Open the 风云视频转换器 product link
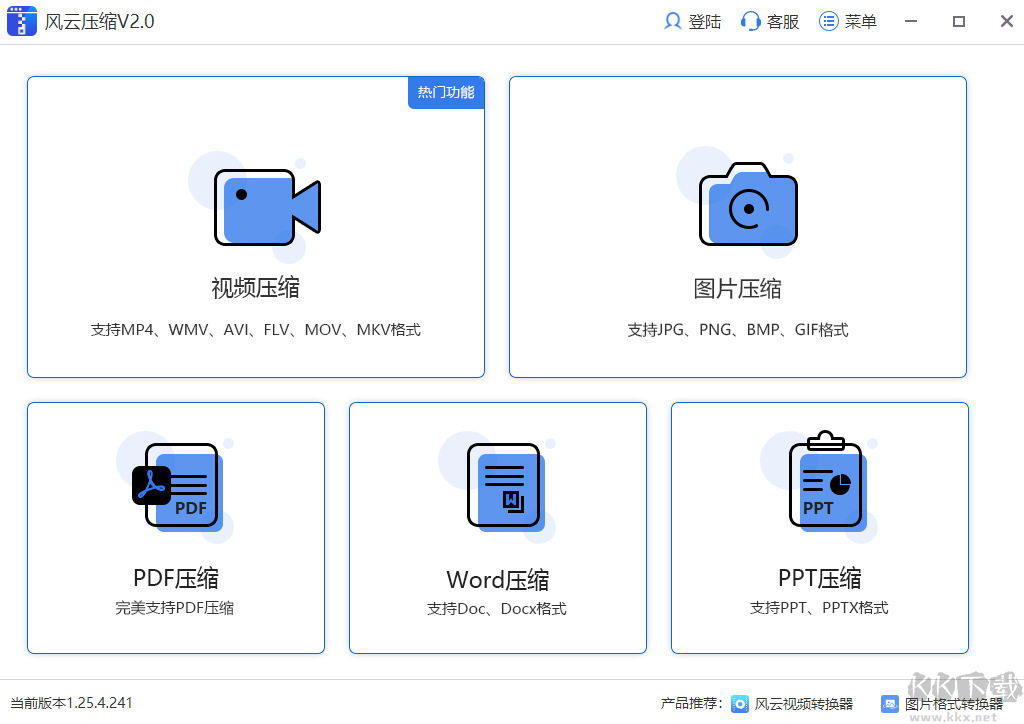The width and height of the screenshot is (1024, 724). pos(803,703)
